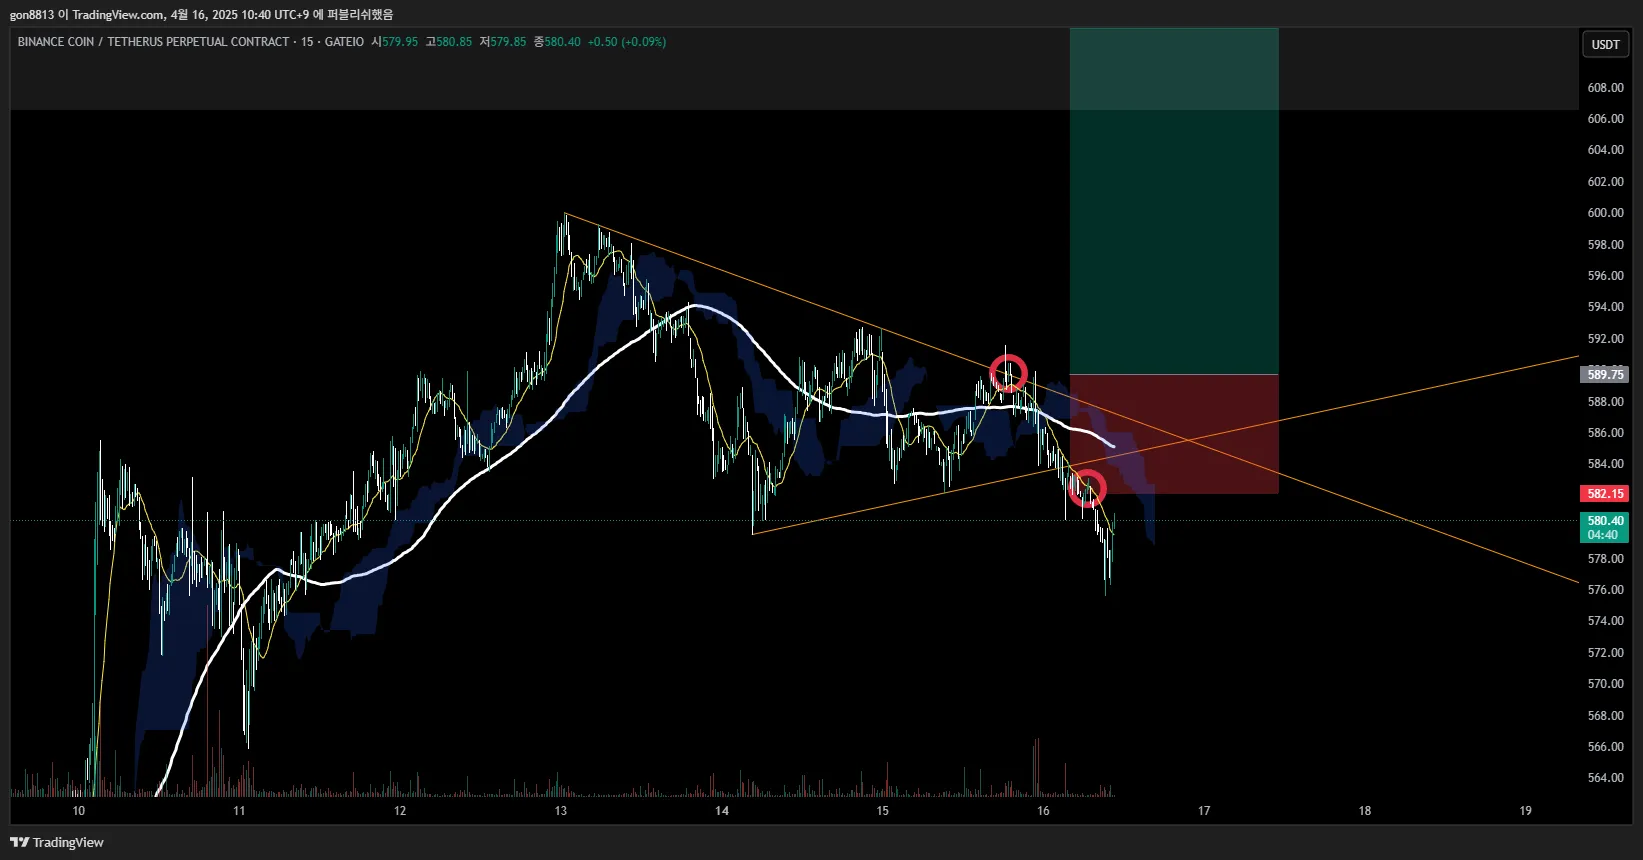Click the open value 579.95
The image size is (1643, 860).
point(400,42)
